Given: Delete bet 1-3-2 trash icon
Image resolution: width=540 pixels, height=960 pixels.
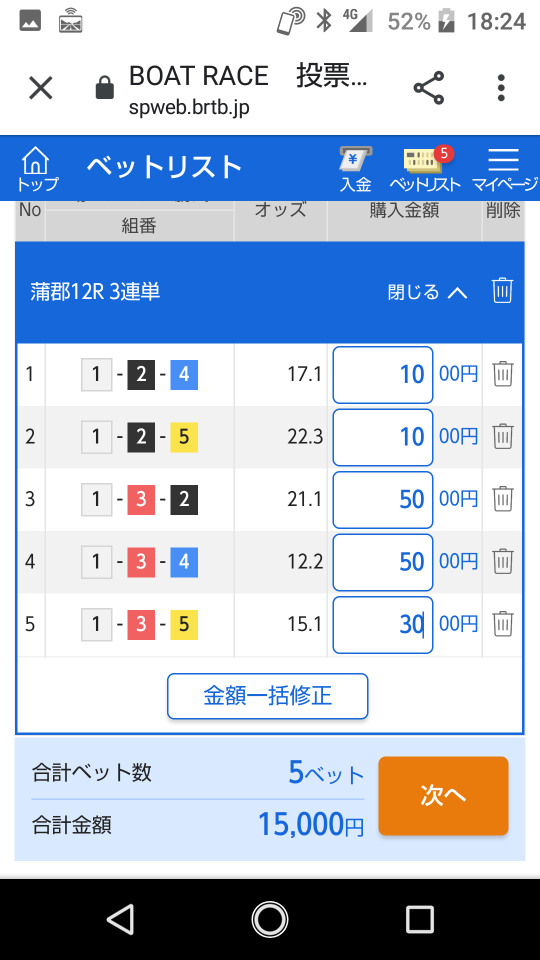Looking at the screenshot, I should 503,499.
